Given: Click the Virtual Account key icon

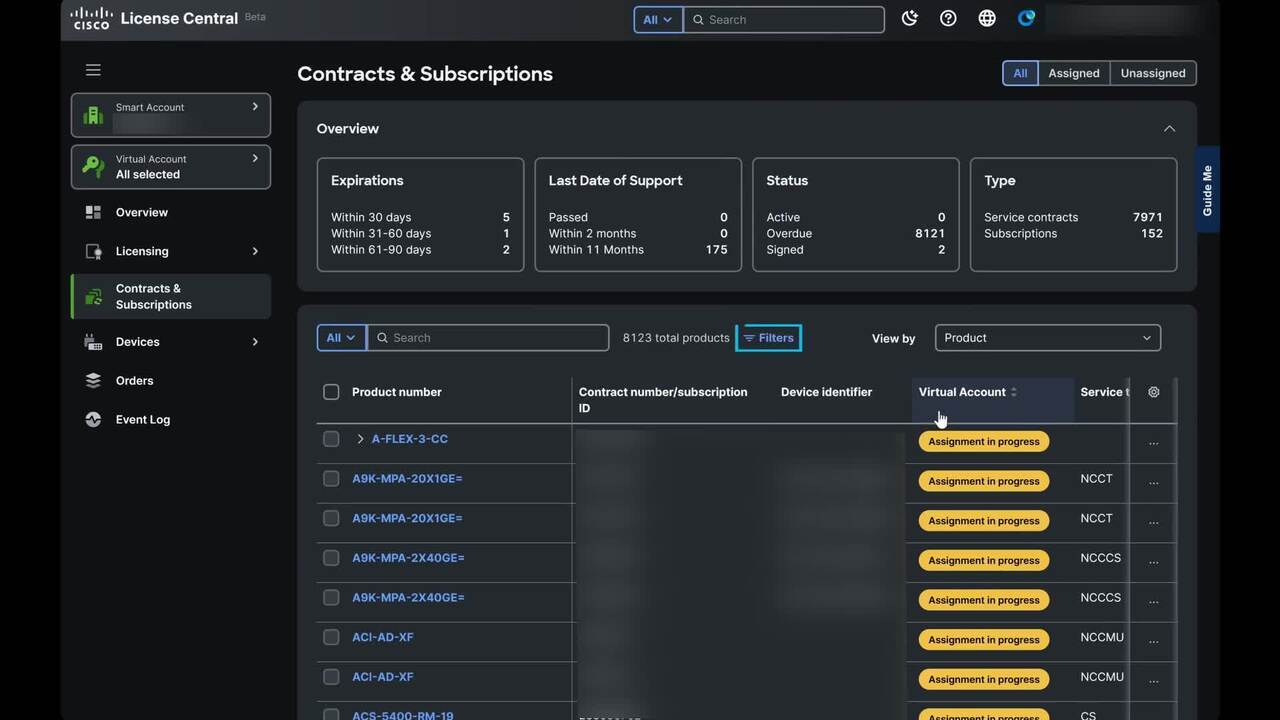Looking at the screenshot, I should click(x=93, y=166).
